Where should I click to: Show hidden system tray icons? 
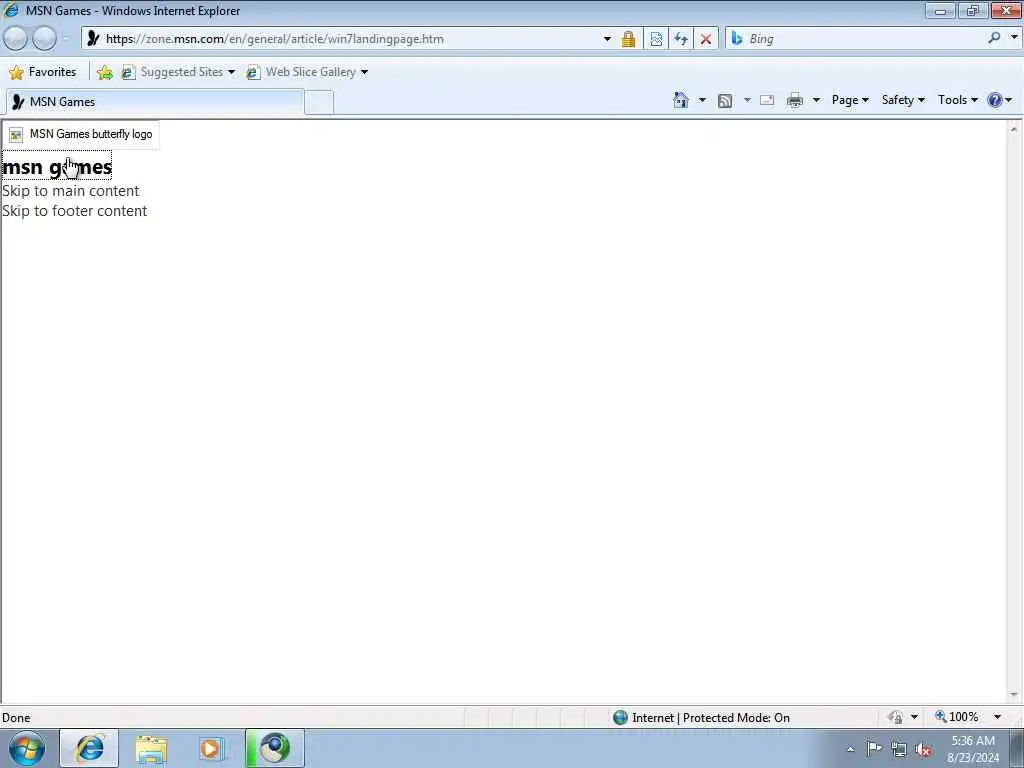click(850, 750)
